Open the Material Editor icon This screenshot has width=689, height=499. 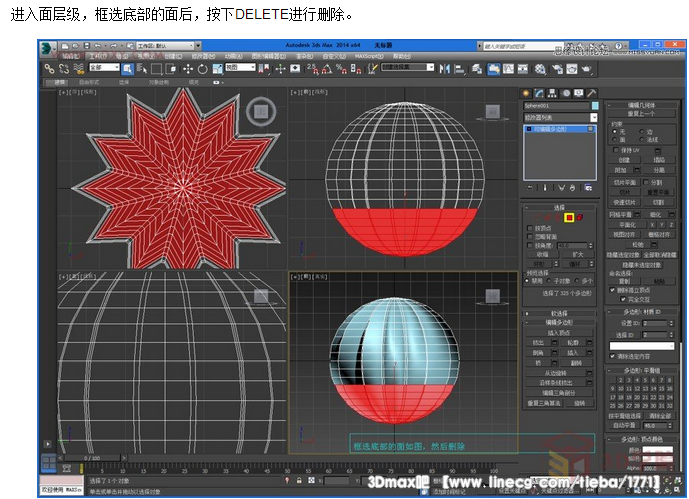tap(540, 69)
